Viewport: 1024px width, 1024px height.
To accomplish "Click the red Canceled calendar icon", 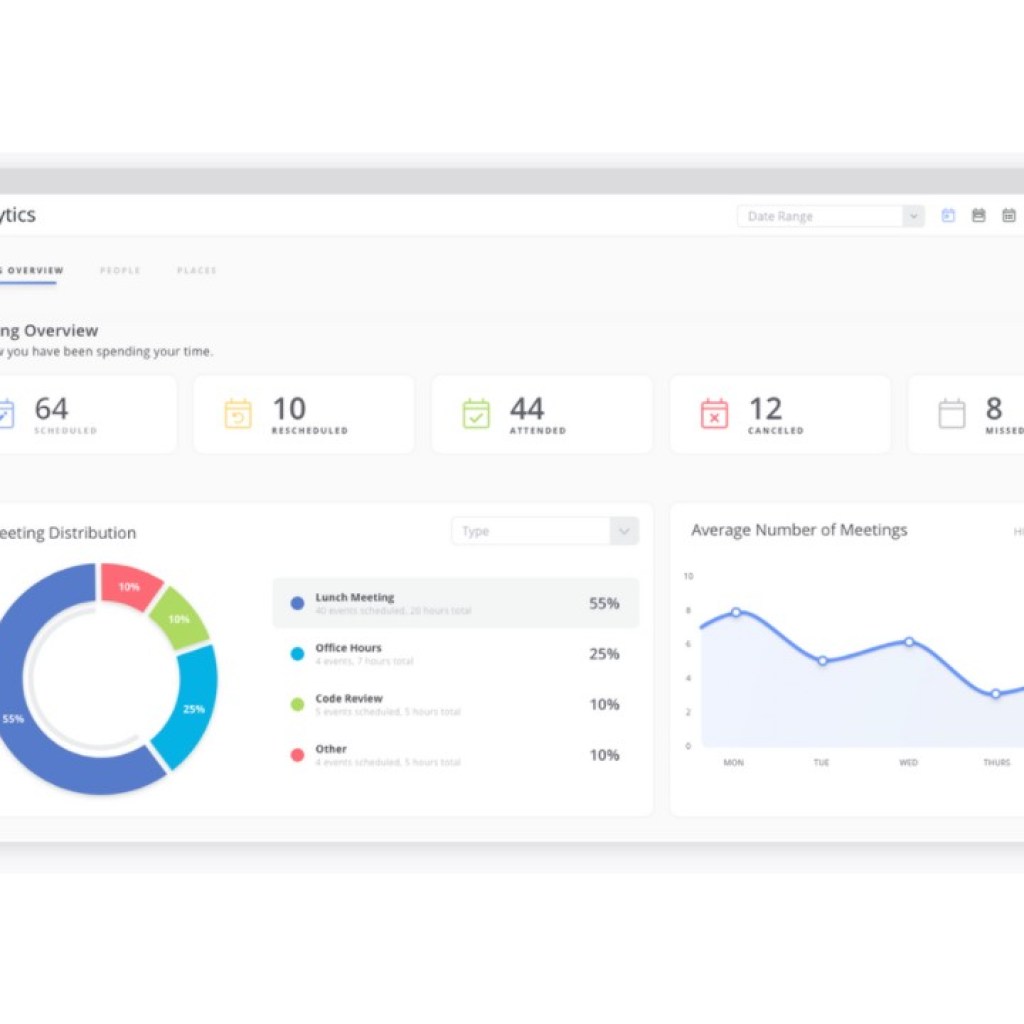I will tap(714, 414).
